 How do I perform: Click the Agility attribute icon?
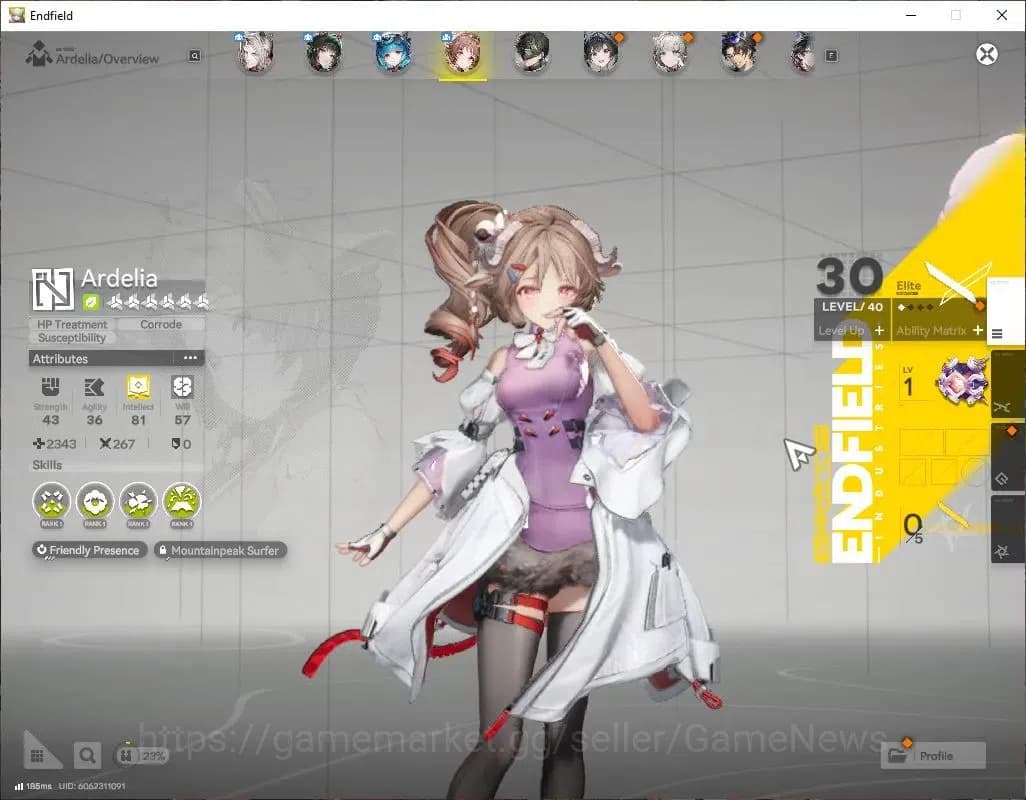[x=94, y=387]
